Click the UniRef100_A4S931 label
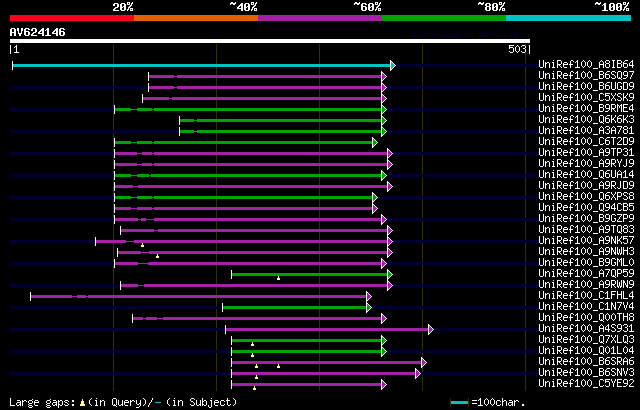This screenshot has height=410, width=640. click(x=586, y=329)
